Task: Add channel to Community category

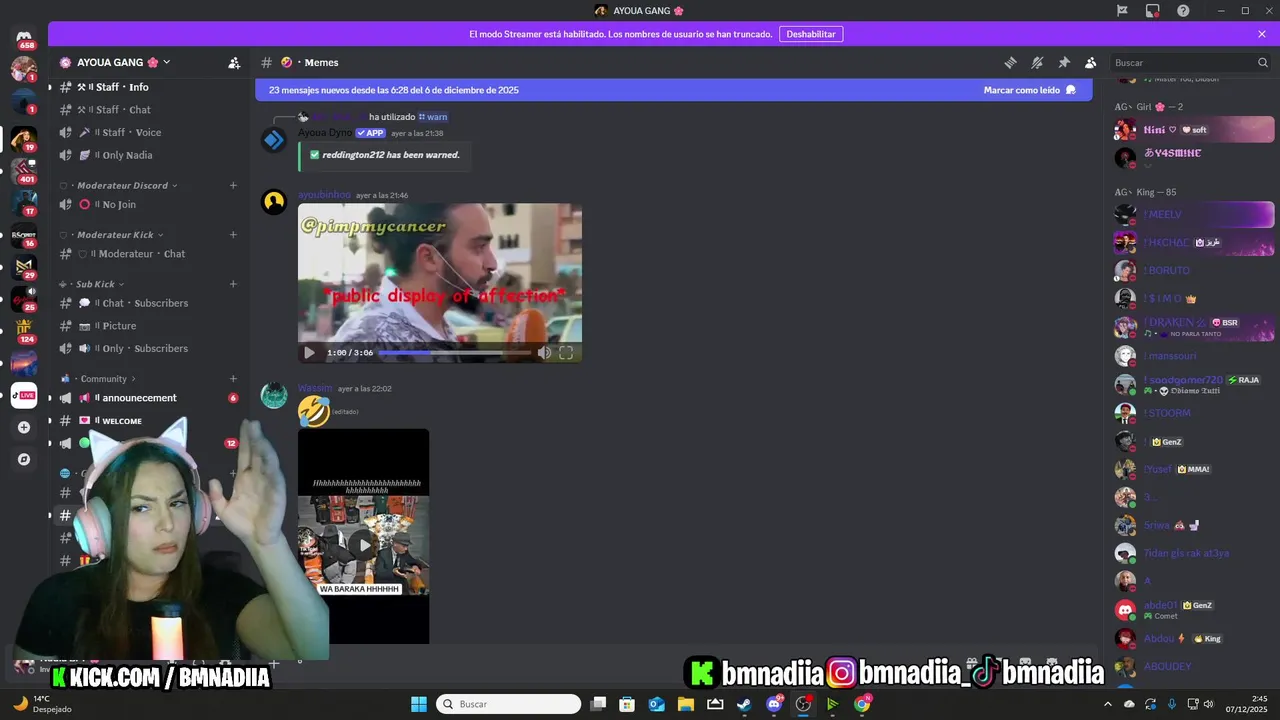Action: 233,379
